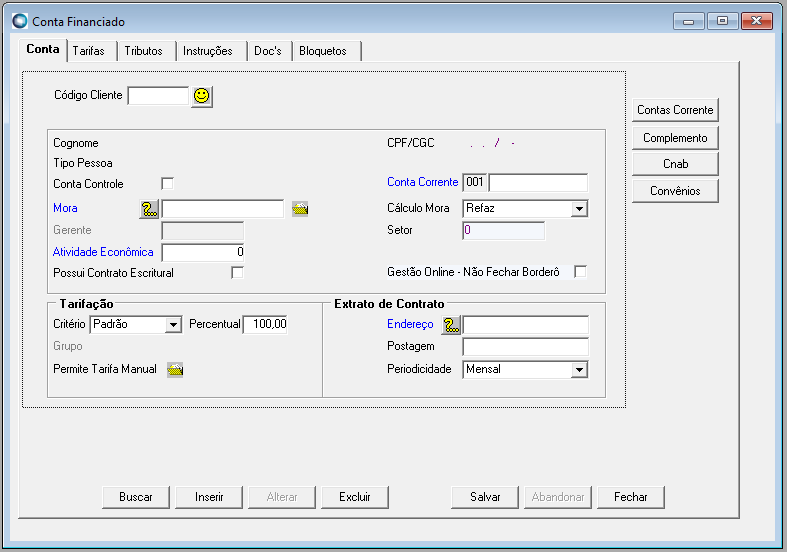Click the Contas Corrente button
The image size is (787, 552).
[x=675, y=110]
